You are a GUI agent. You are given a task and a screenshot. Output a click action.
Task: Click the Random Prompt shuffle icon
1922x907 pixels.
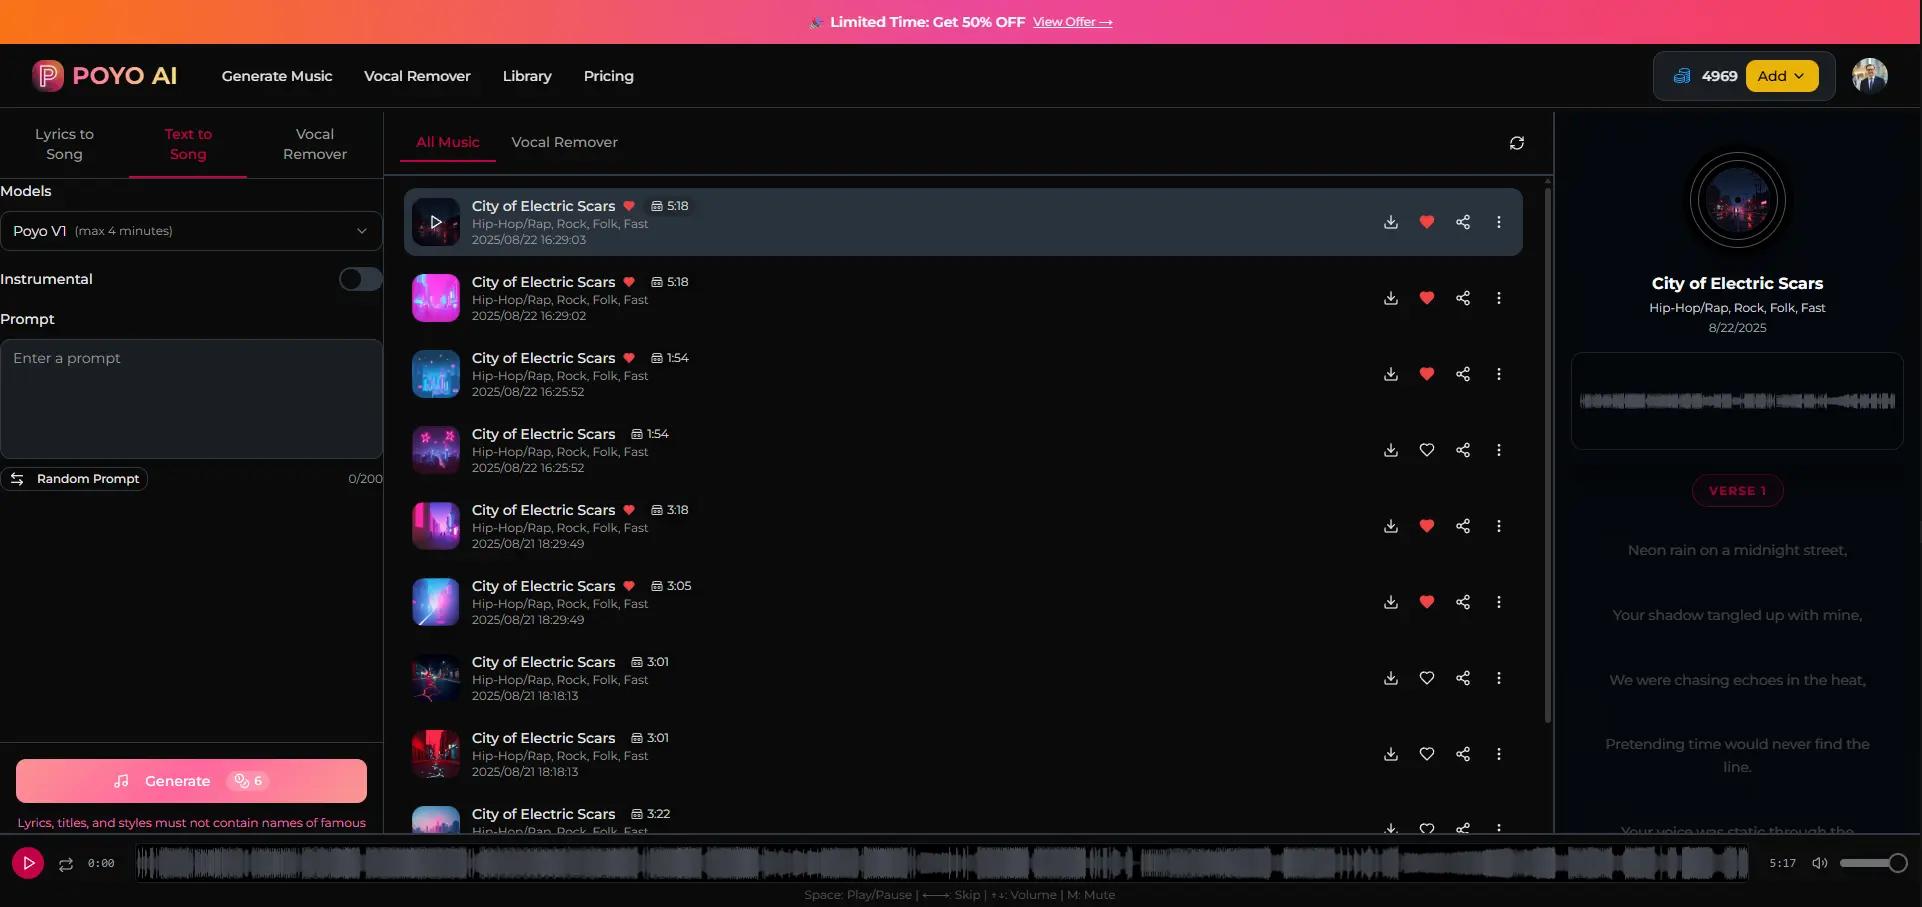coord(18,479)
